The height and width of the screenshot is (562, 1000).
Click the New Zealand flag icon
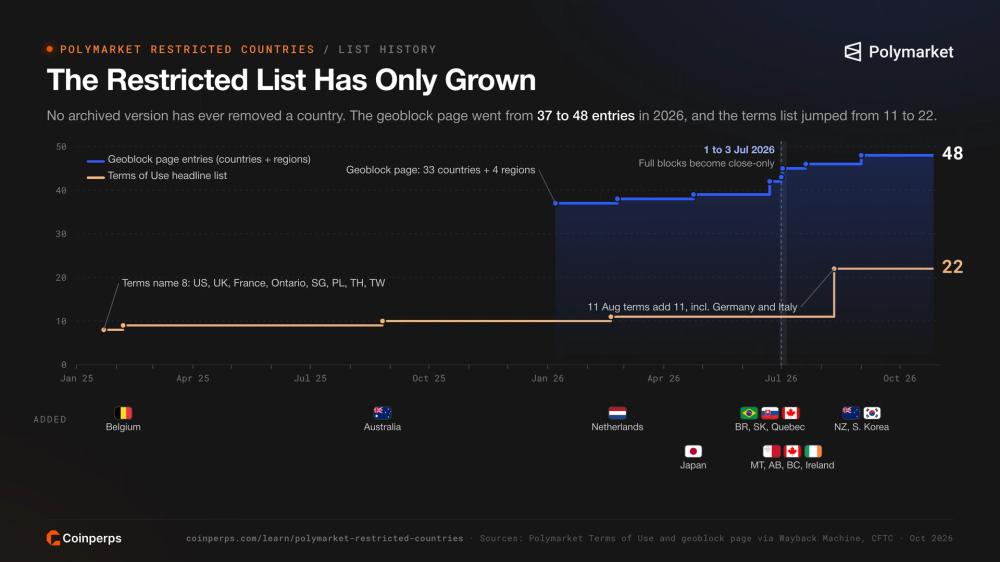(x=851, y=413)
